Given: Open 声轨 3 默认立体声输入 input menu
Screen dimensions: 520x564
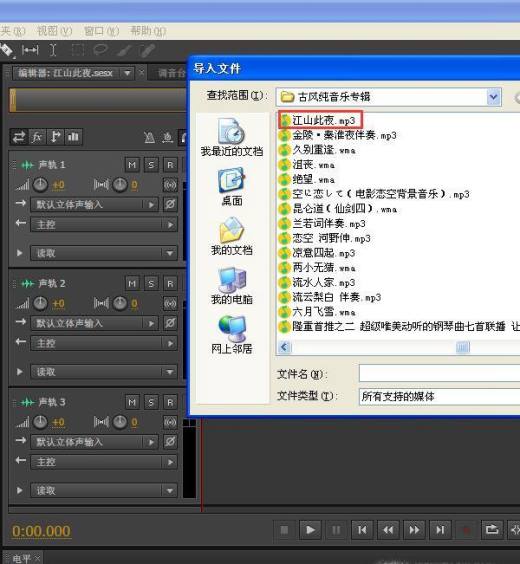Looking at the screenshot, I should pos(95,442).
